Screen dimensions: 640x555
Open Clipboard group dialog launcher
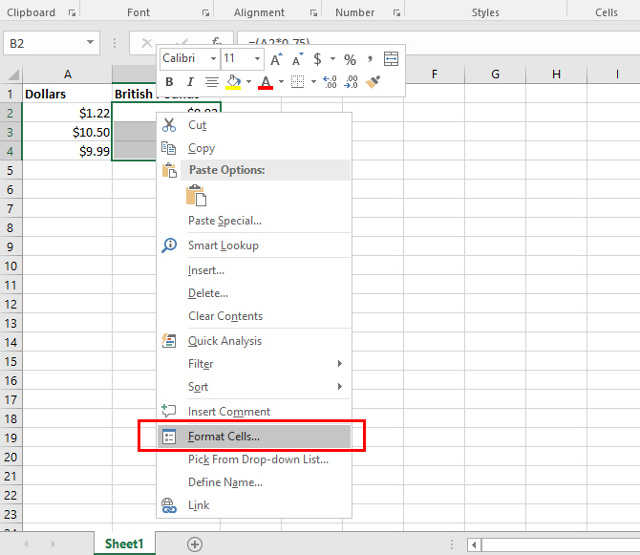72,13
